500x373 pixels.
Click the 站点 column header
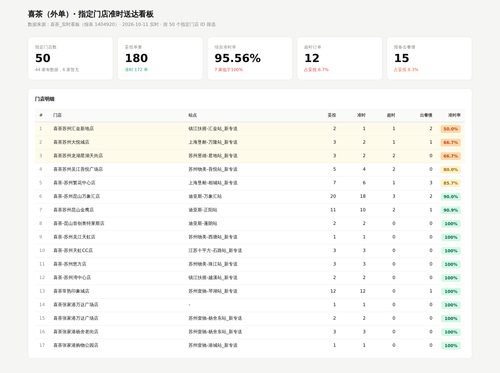tap(193, 115)
